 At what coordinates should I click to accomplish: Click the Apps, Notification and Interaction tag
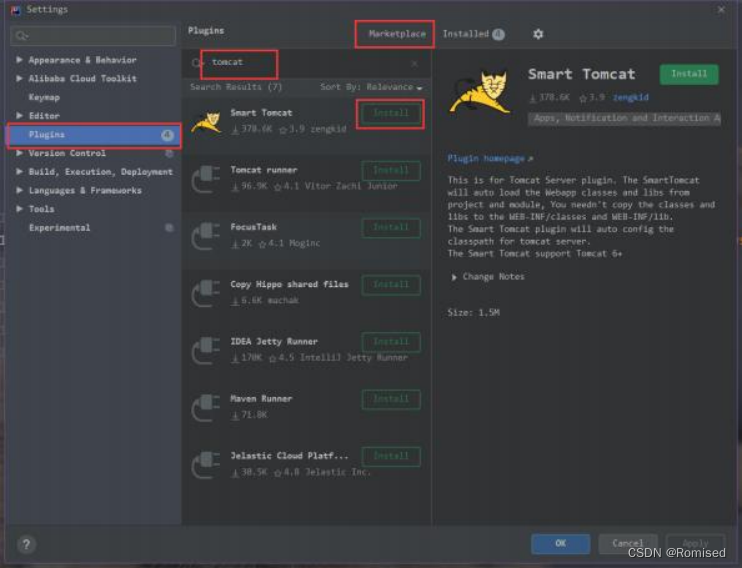click(x=624, y=118)
